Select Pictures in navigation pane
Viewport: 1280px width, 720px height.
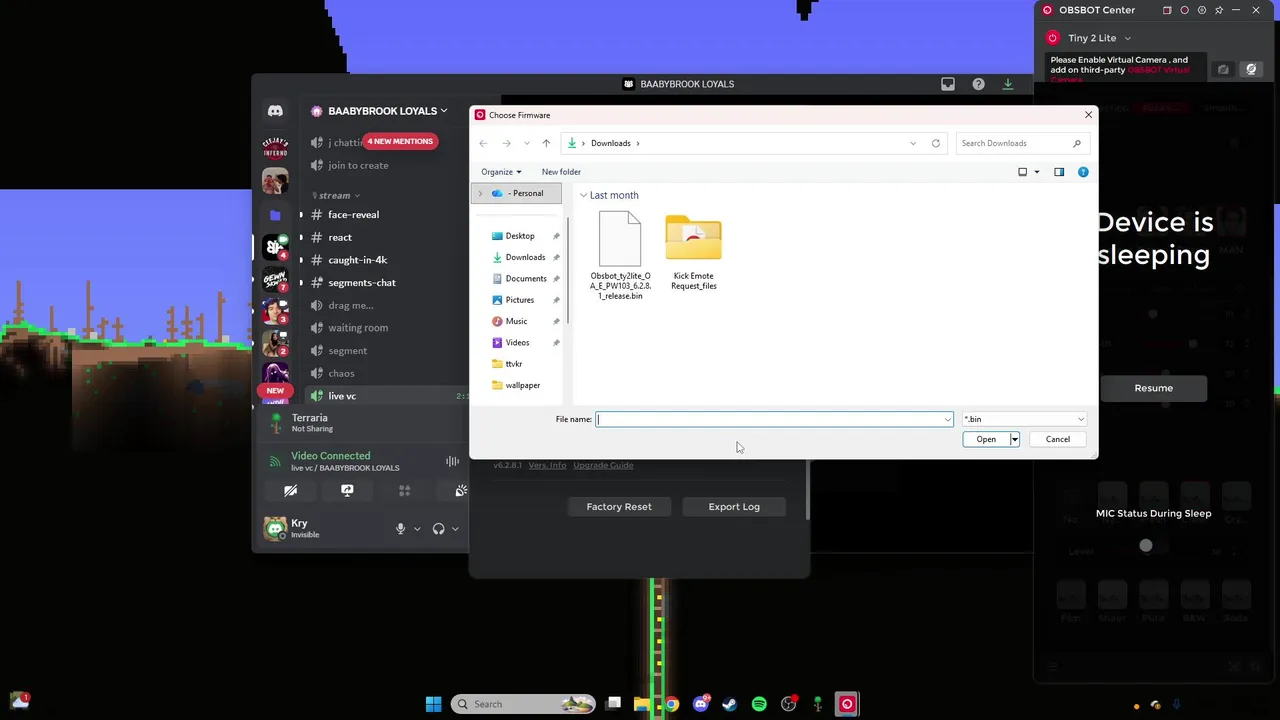pos(520,300)
